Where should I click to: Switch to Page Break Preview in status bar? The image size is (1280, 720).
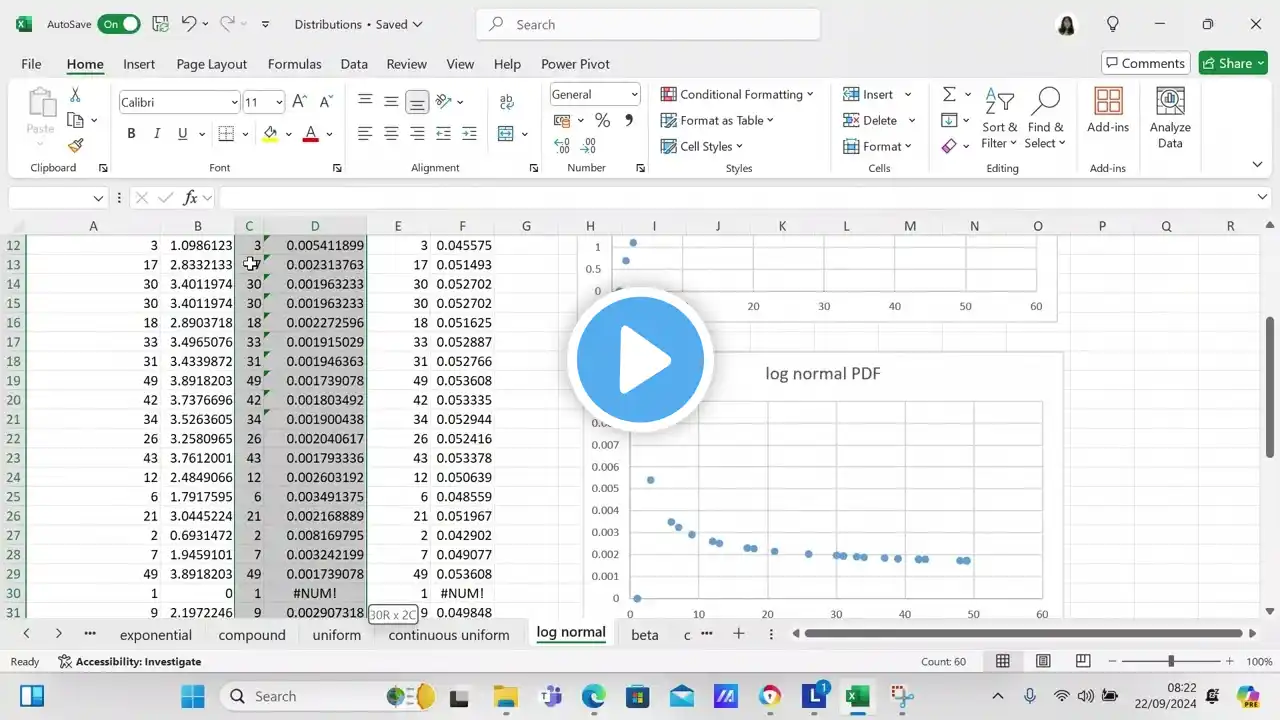(1083, 661)
